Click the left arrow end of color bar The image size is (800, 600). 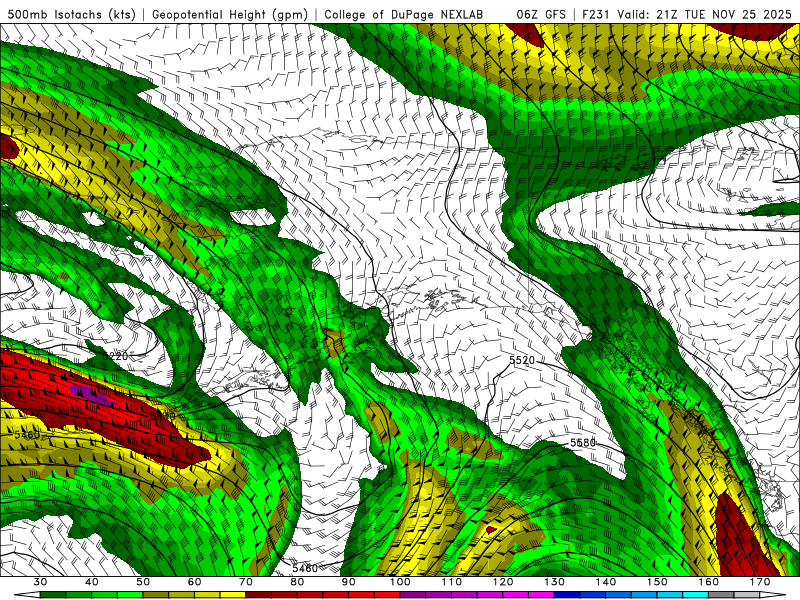[27, 595]
